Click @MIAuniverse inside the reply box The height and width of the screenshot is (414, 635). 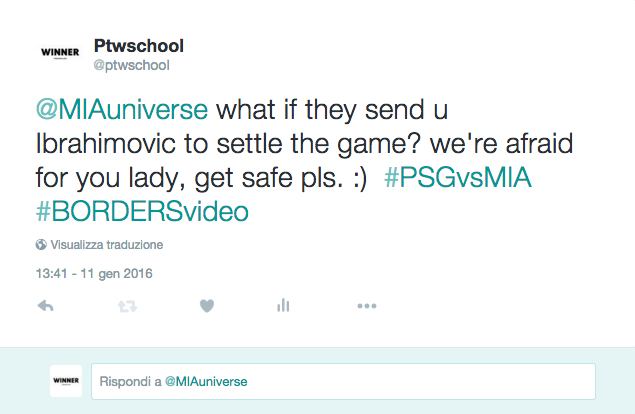click(206, 382)
